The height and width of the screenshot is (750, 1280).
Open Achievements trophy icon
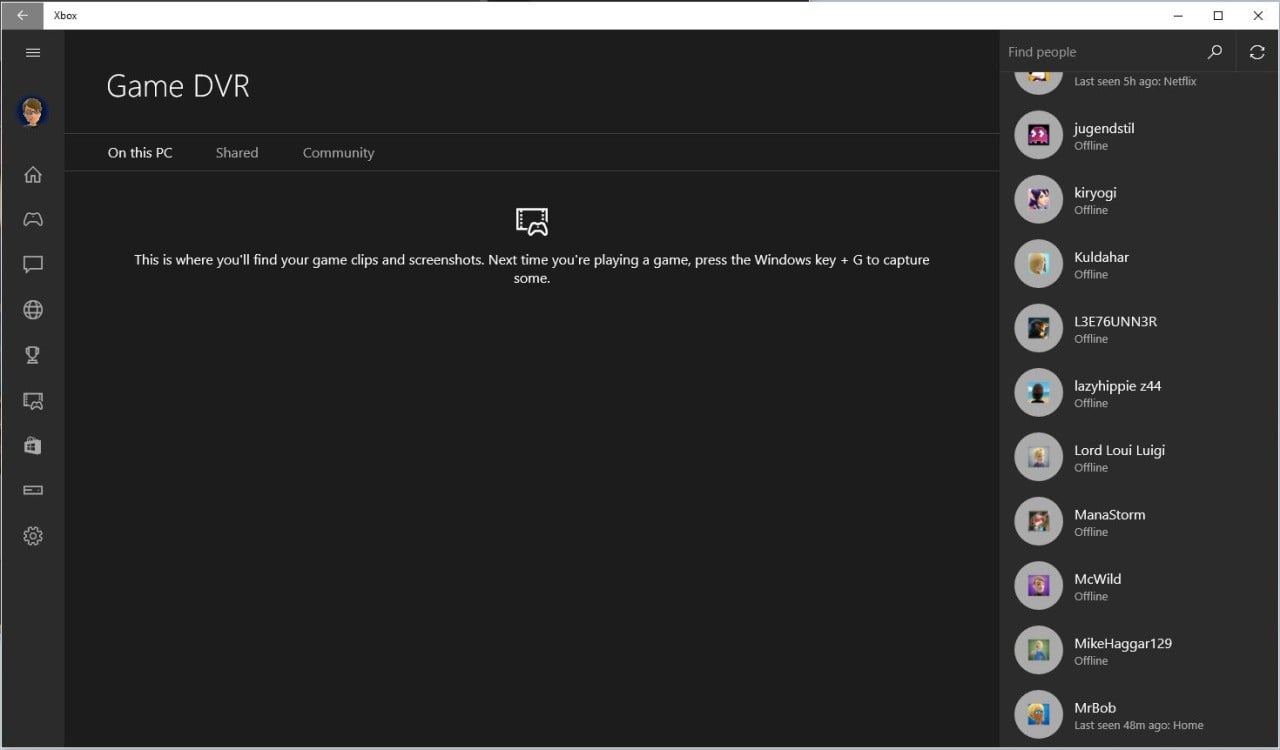(x=33, y=355)
